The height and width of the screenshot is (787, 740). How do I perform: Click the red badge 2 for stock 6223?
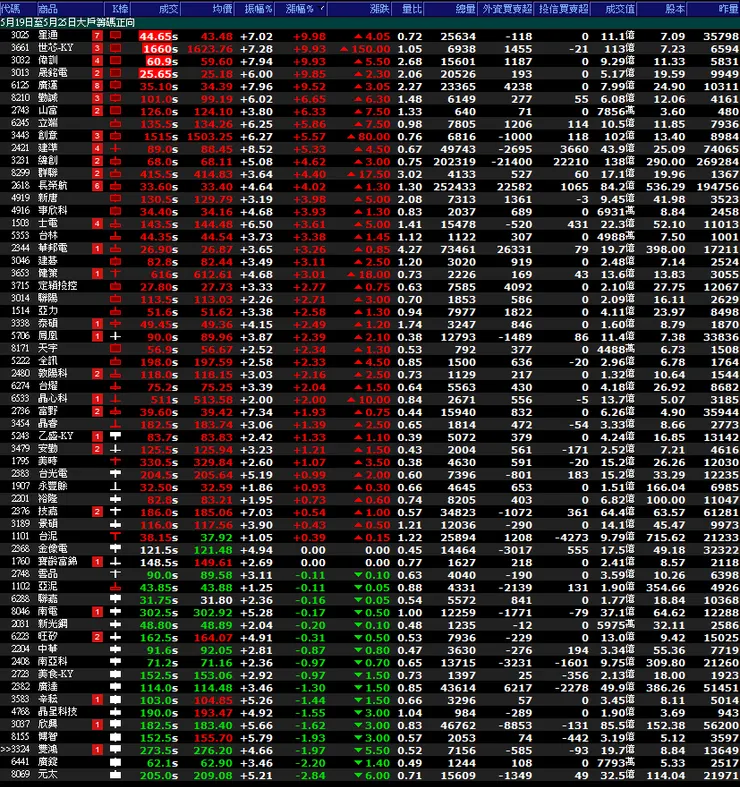(97, 637)
